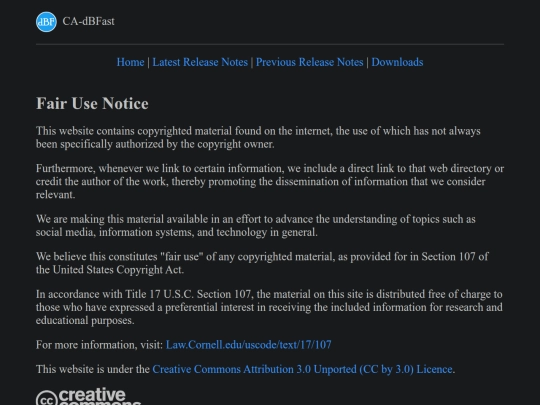The height and width of the screenshot is (405, 540).
Task: Click the 'For more information, visit:' text
Action: (100, 345)
